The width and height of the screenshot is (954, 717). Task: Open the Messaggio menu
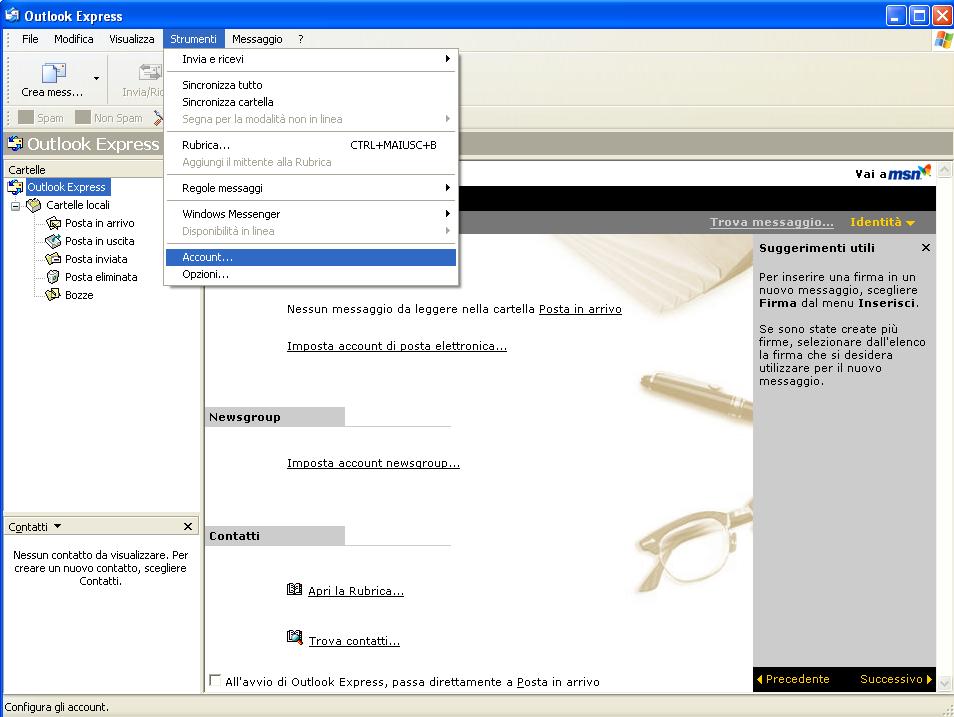(x=257, y=39)
